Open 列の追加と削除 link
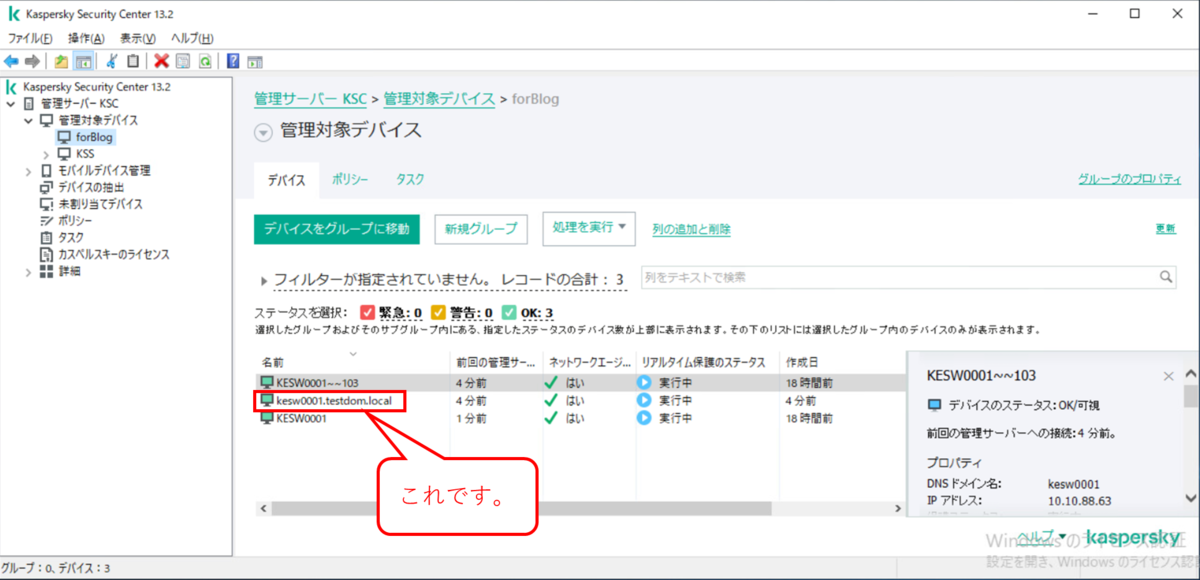 coord(691,229)
